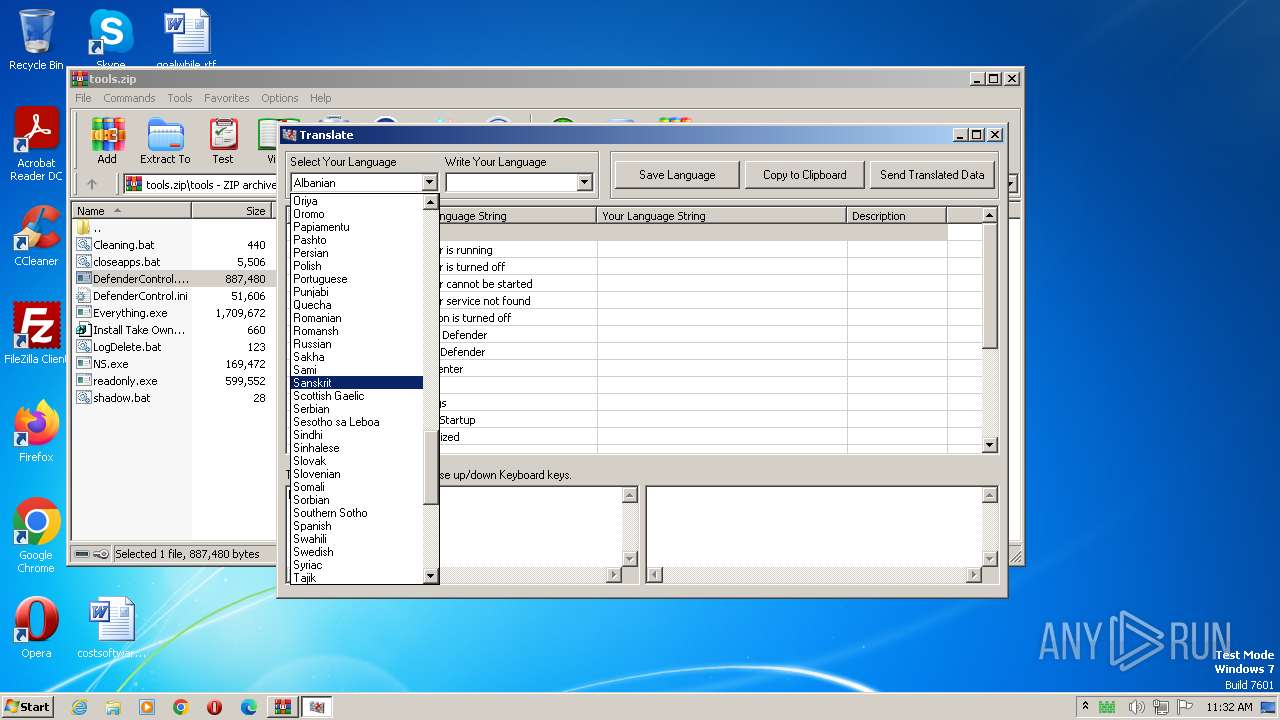The height and width of the screenshot is (720, 1280).
Task: Click the Action Center flag tray icon
Action: point(1186,707)
